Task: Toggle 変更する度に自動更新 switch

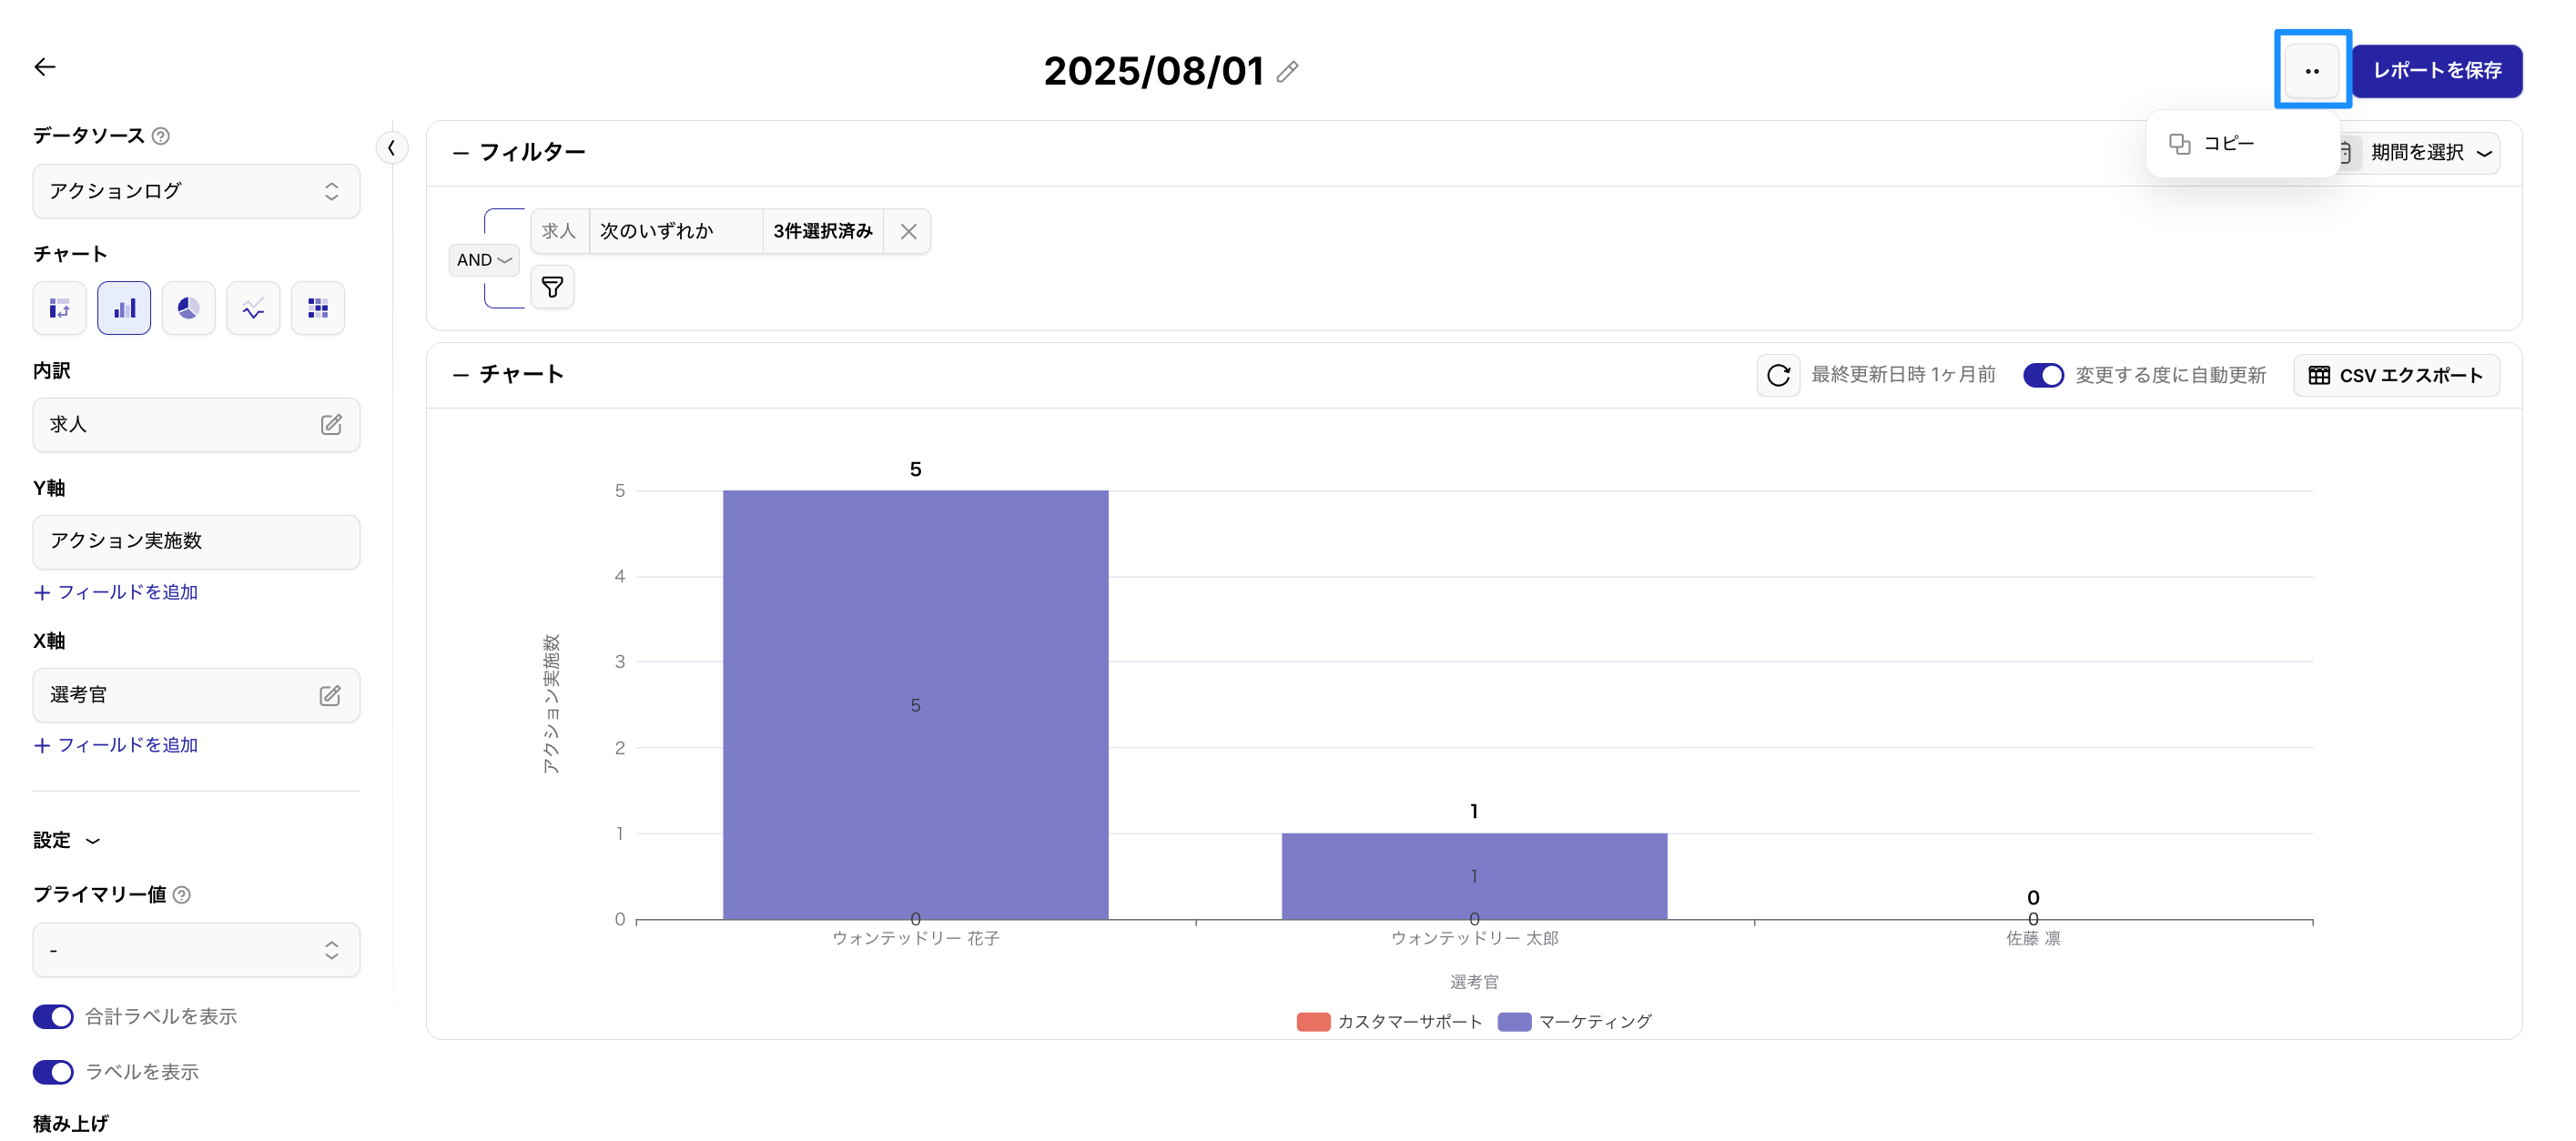Action: coord(2043,375)
